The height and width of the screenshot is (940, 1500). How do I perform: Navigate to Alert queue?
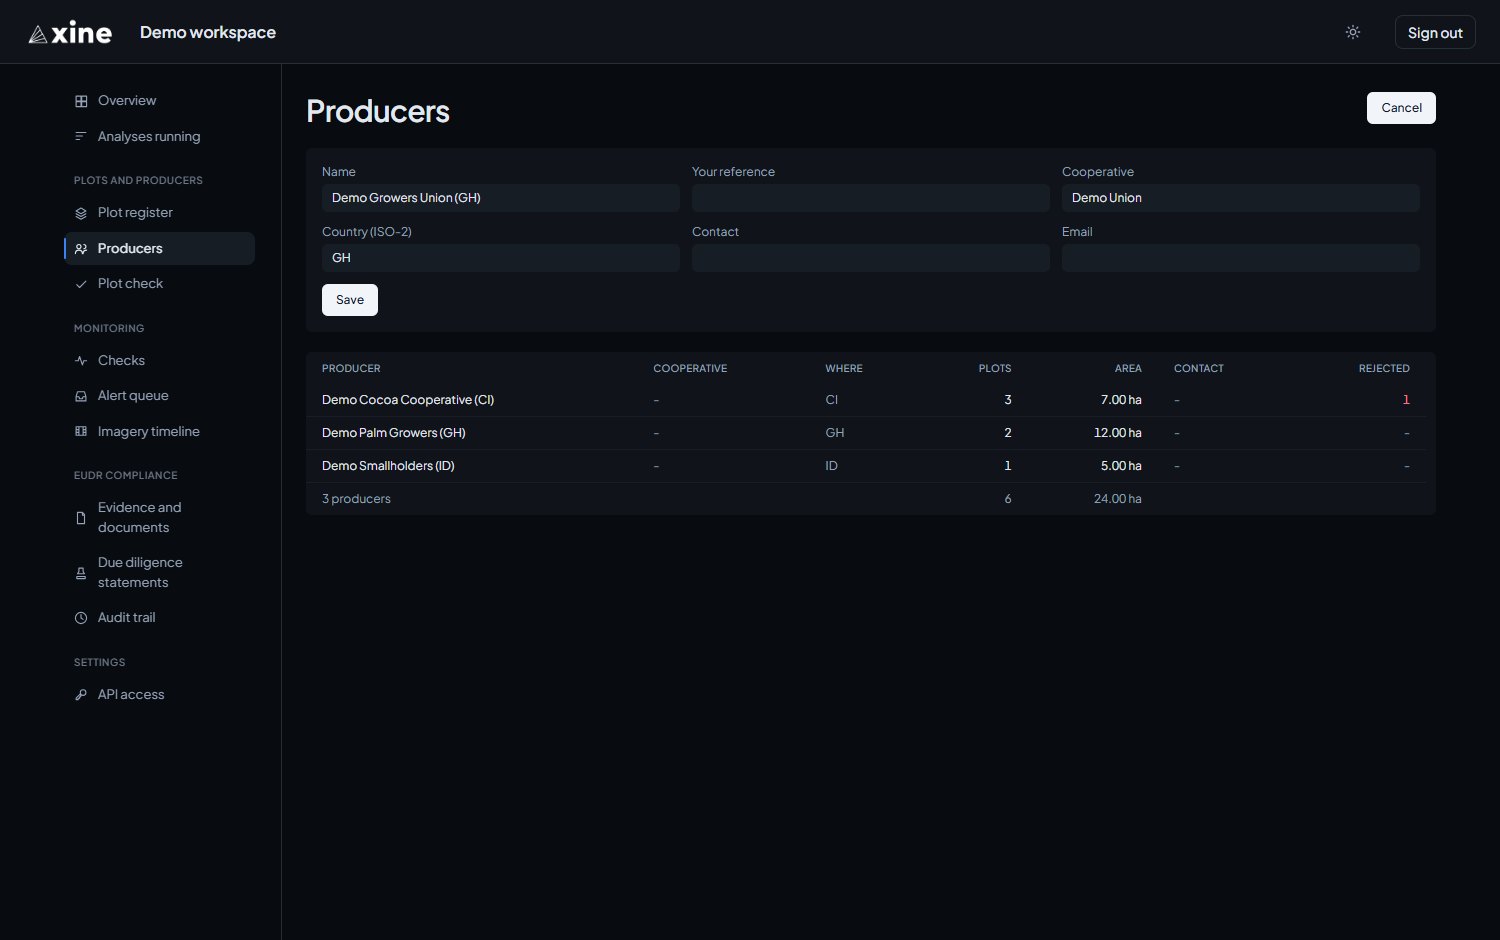160,396
